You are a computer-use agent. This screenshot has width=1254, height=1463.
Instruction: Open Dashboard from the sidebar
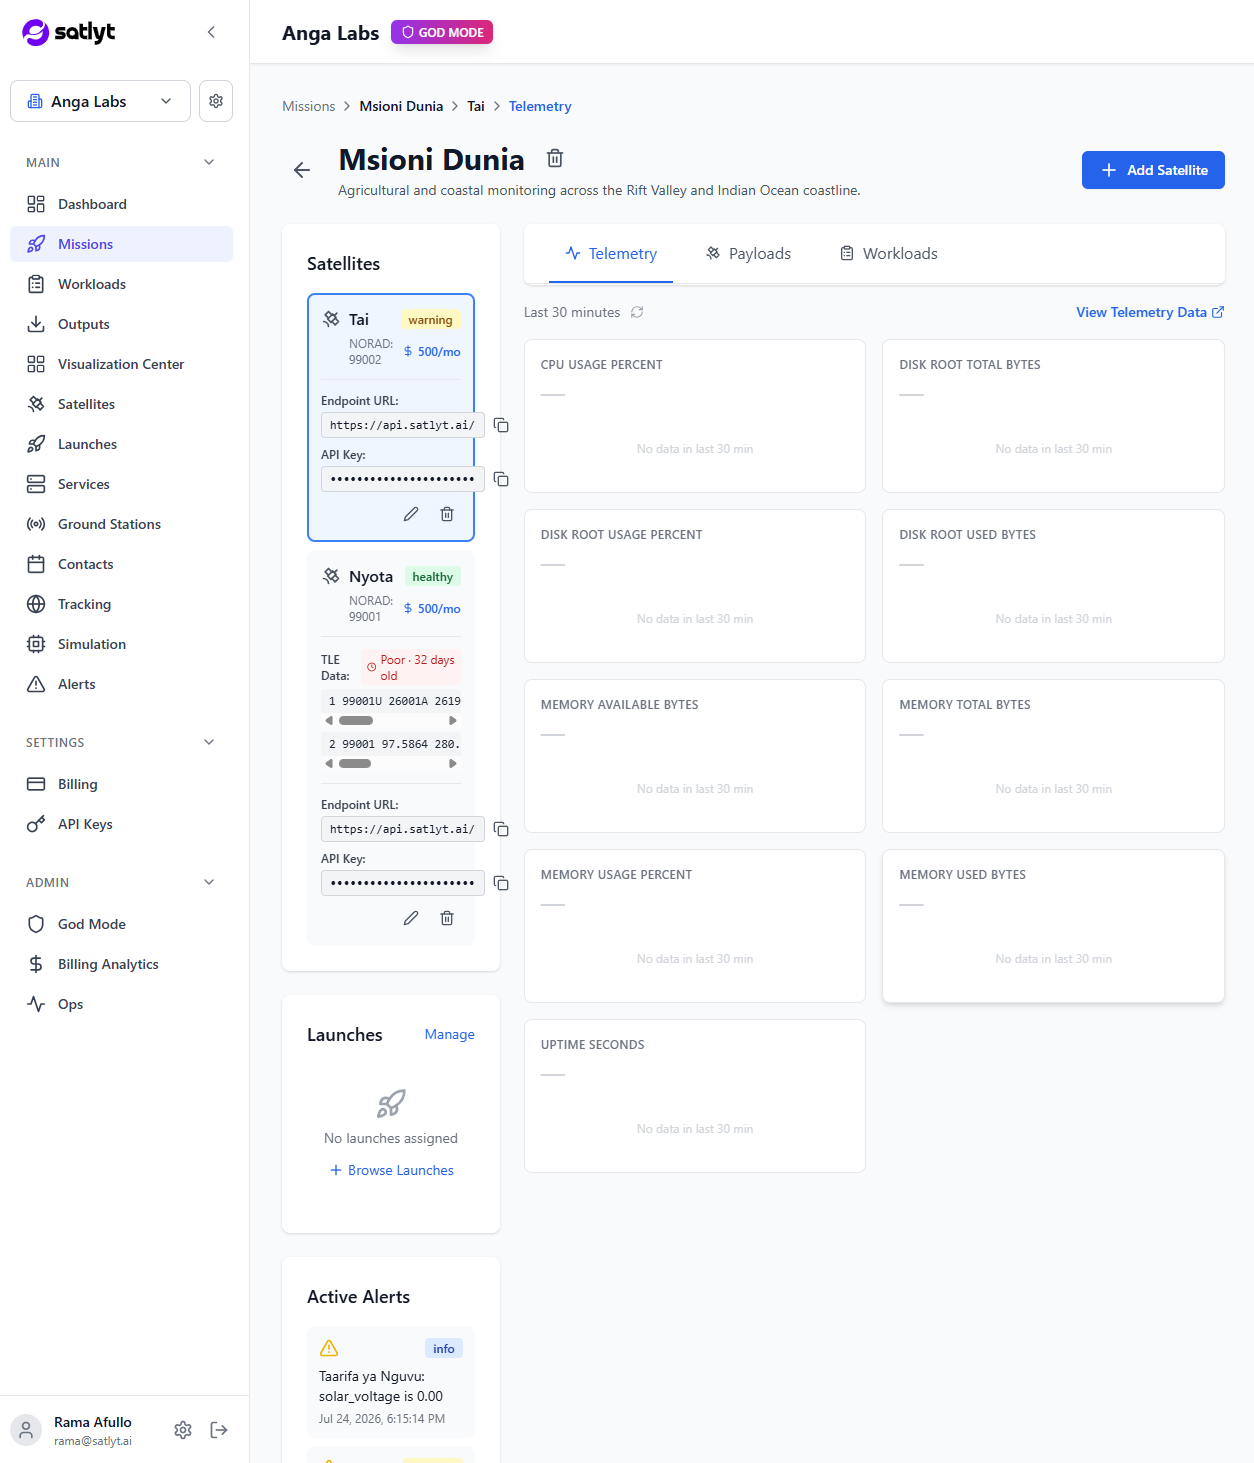[x=121, y=204]
